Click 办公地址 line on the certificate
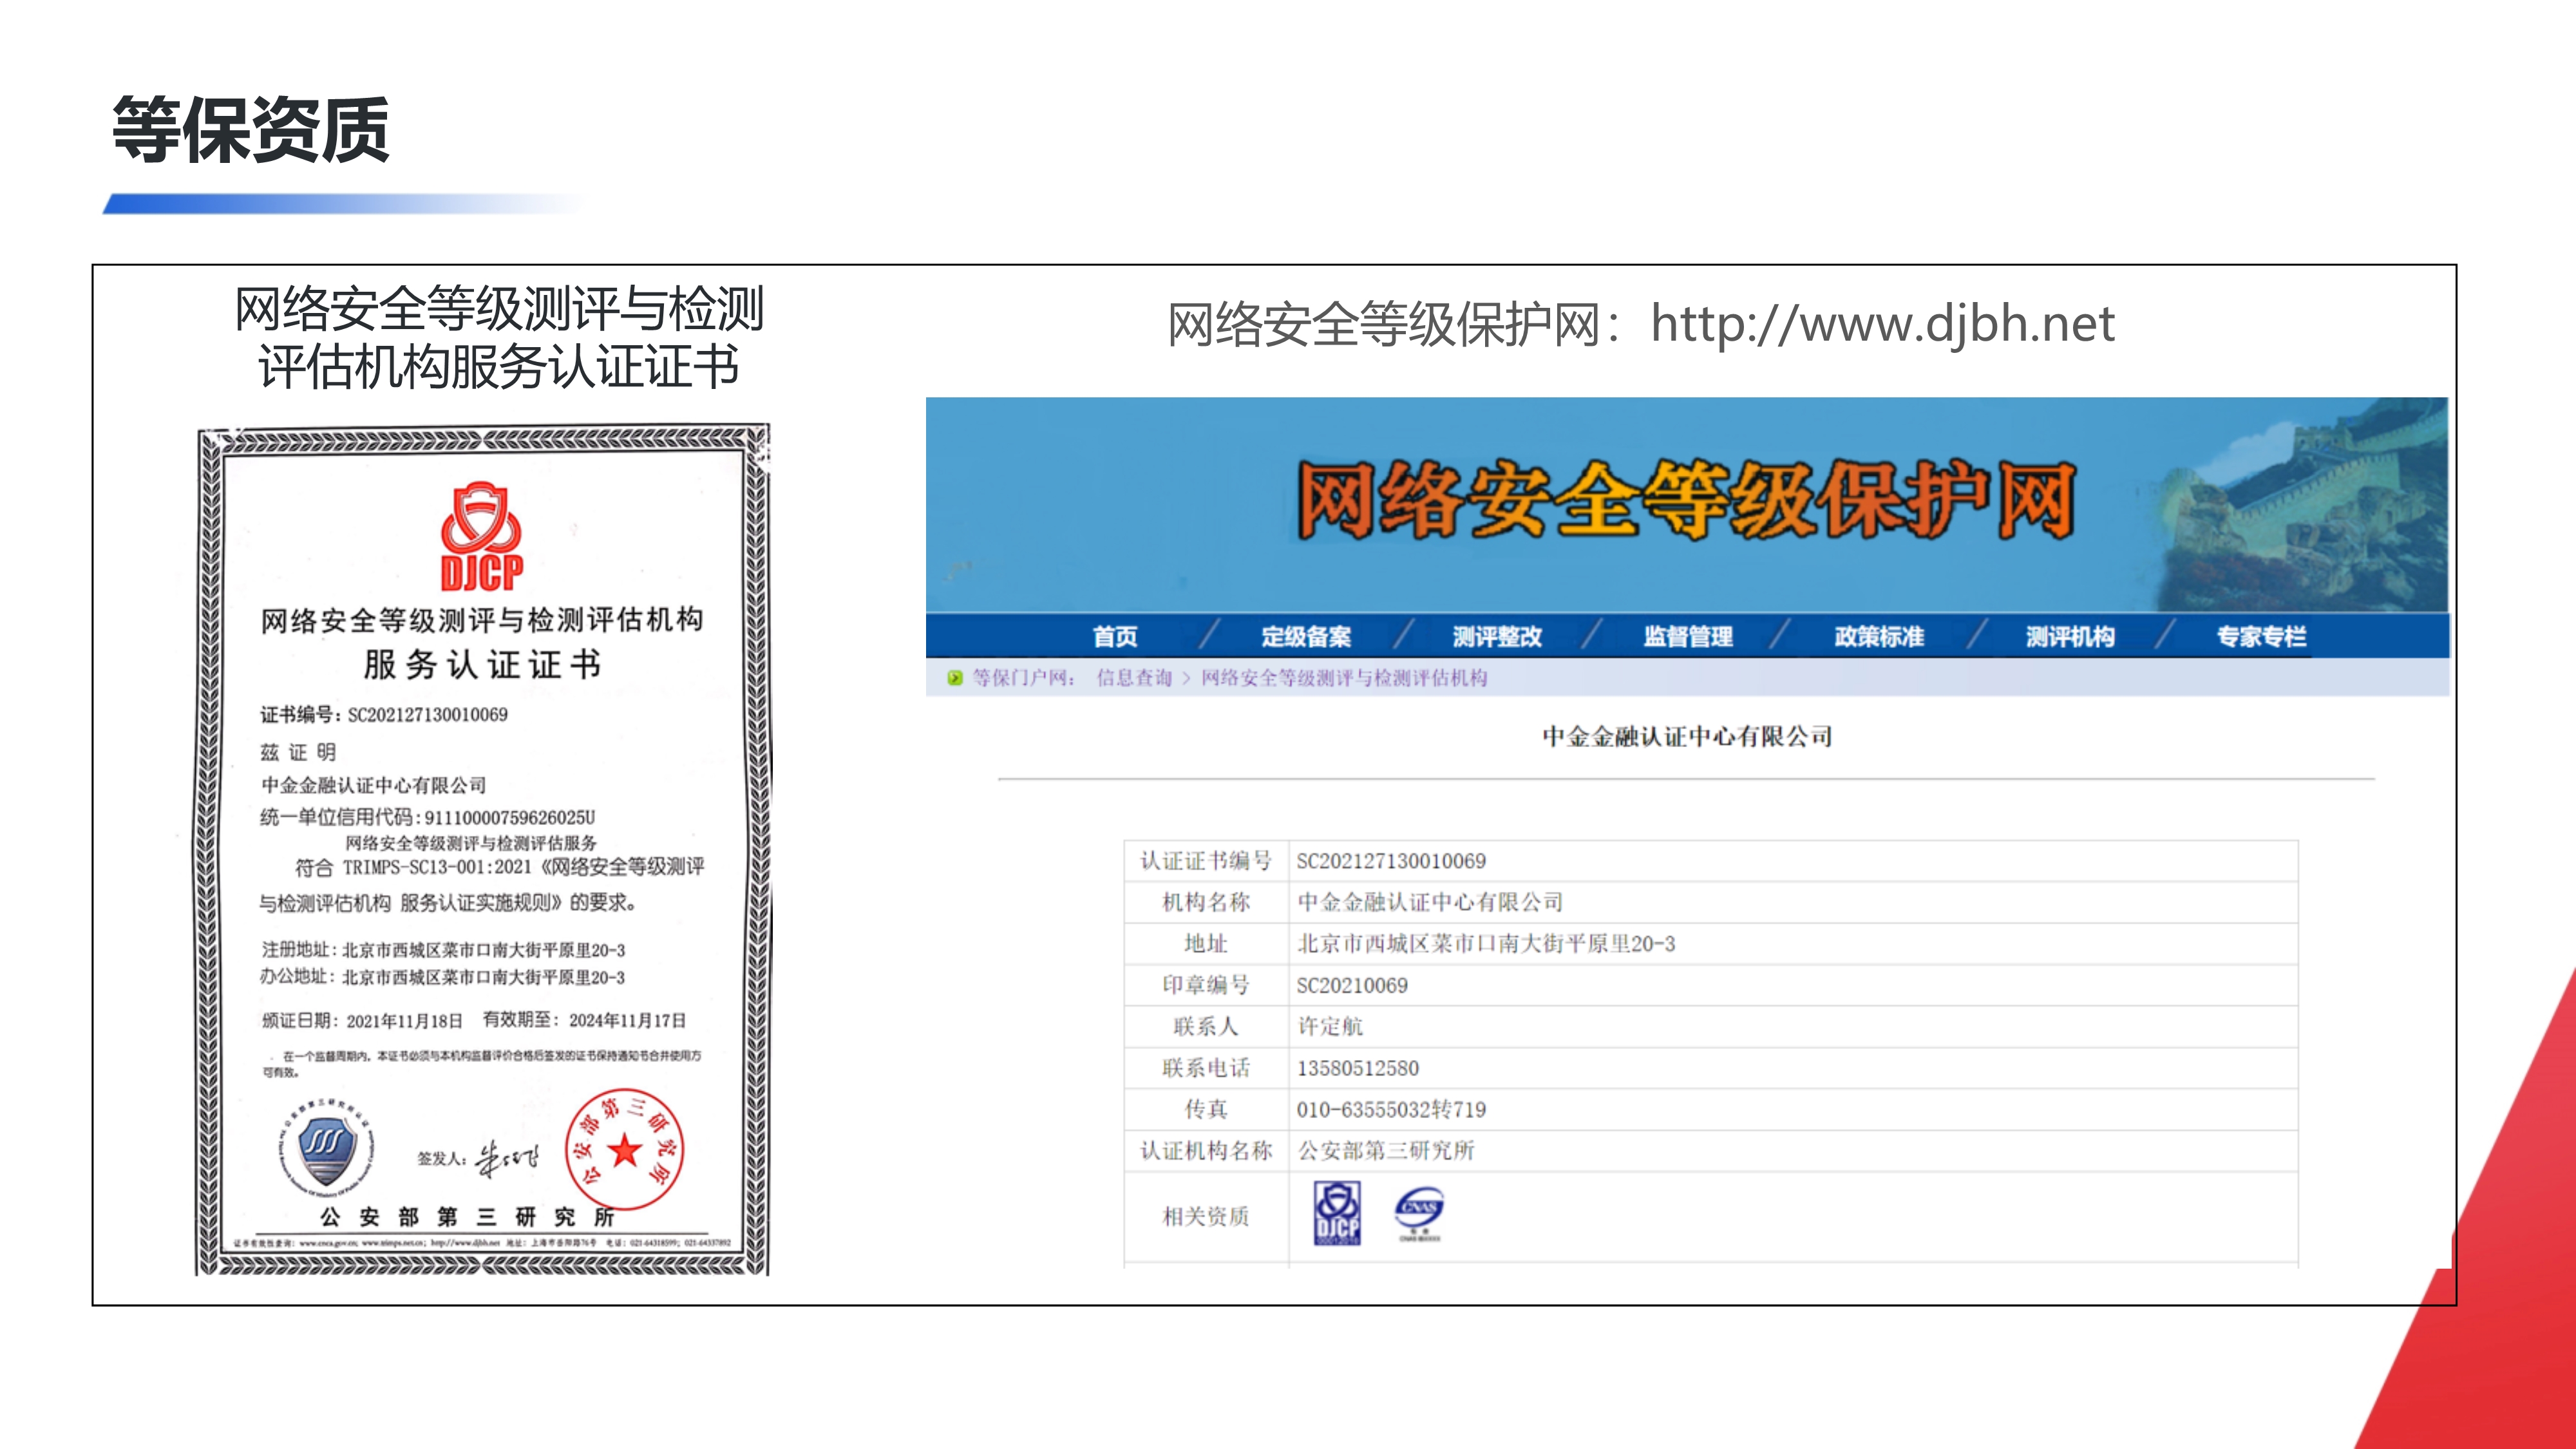 [x=443, y=976]
